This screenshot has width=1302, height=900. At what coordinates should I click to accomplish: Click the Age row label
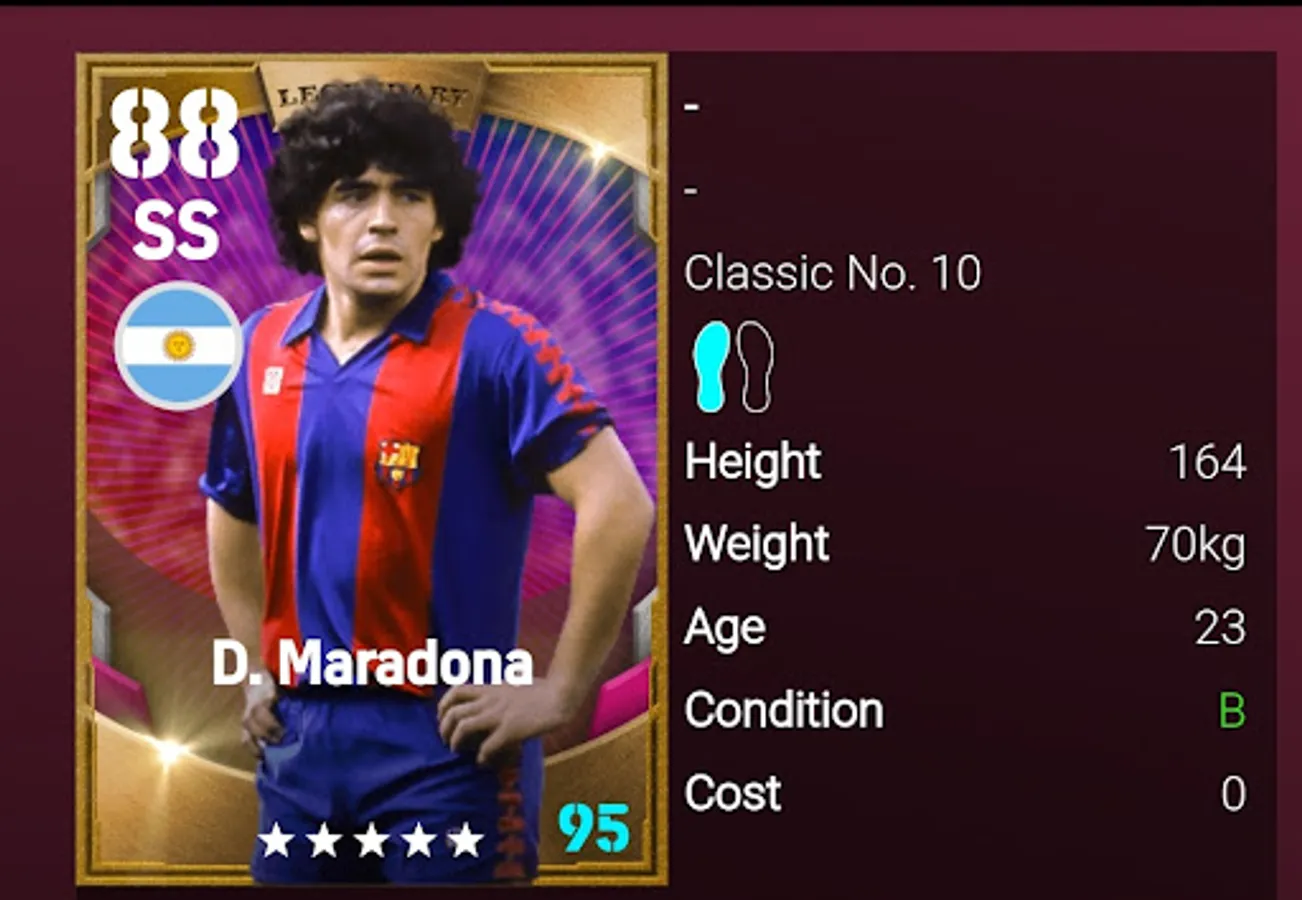[x=725, y=629]
